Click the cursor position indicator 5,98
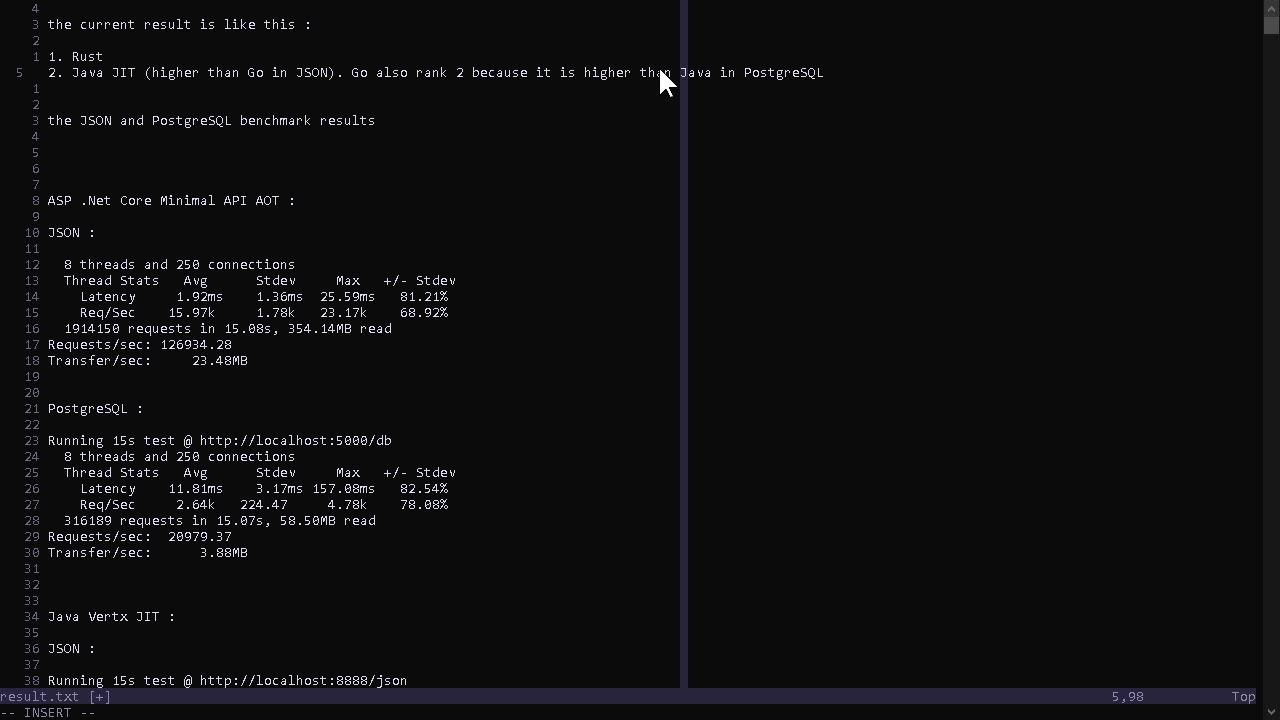Screen dimensions: 1280x720 (x=1127, y=697)
